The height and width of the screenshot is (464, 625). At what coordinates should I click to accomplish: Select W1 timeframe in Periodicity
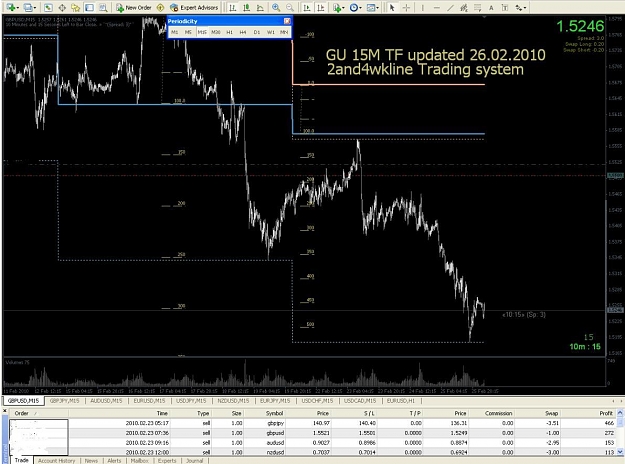point(271,32)
